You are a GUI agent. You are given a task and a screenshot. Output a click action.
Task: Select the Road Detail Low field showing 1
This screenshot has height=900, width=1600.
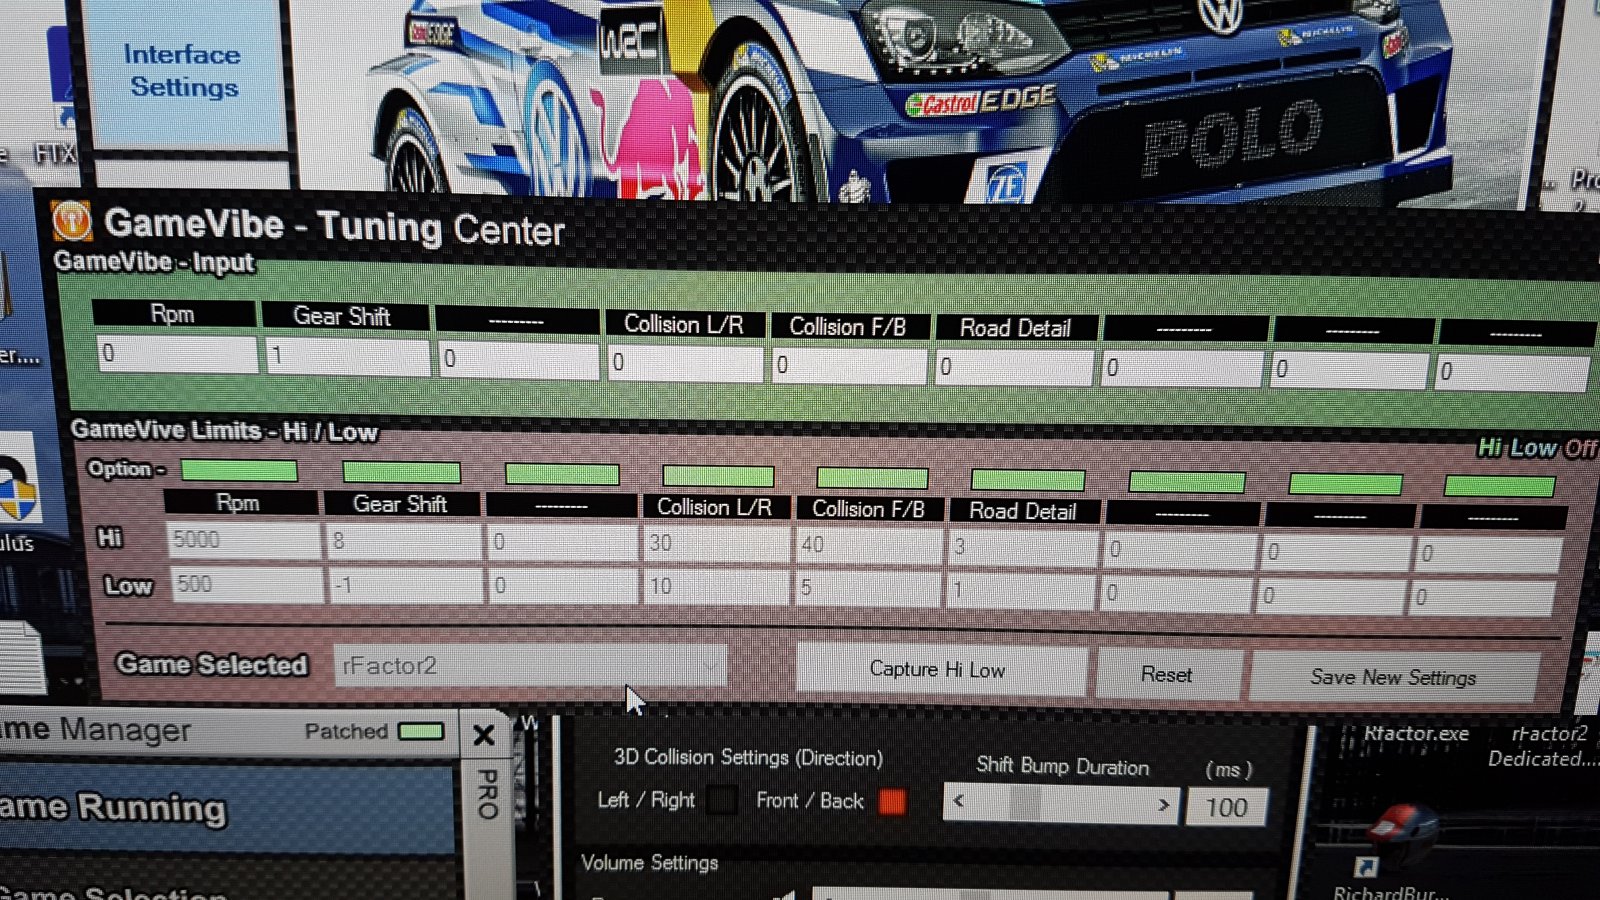[x=1020, y=590]
